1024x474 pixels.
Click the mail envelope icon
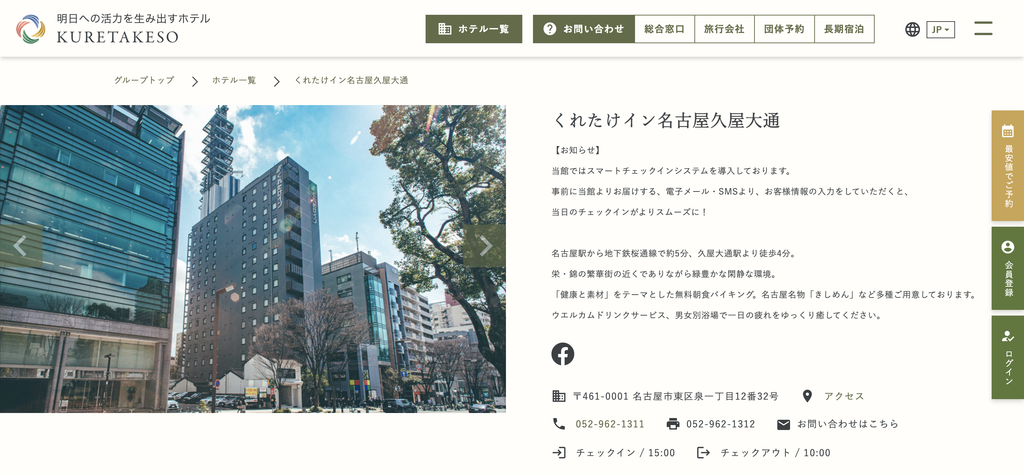(784, 424)
